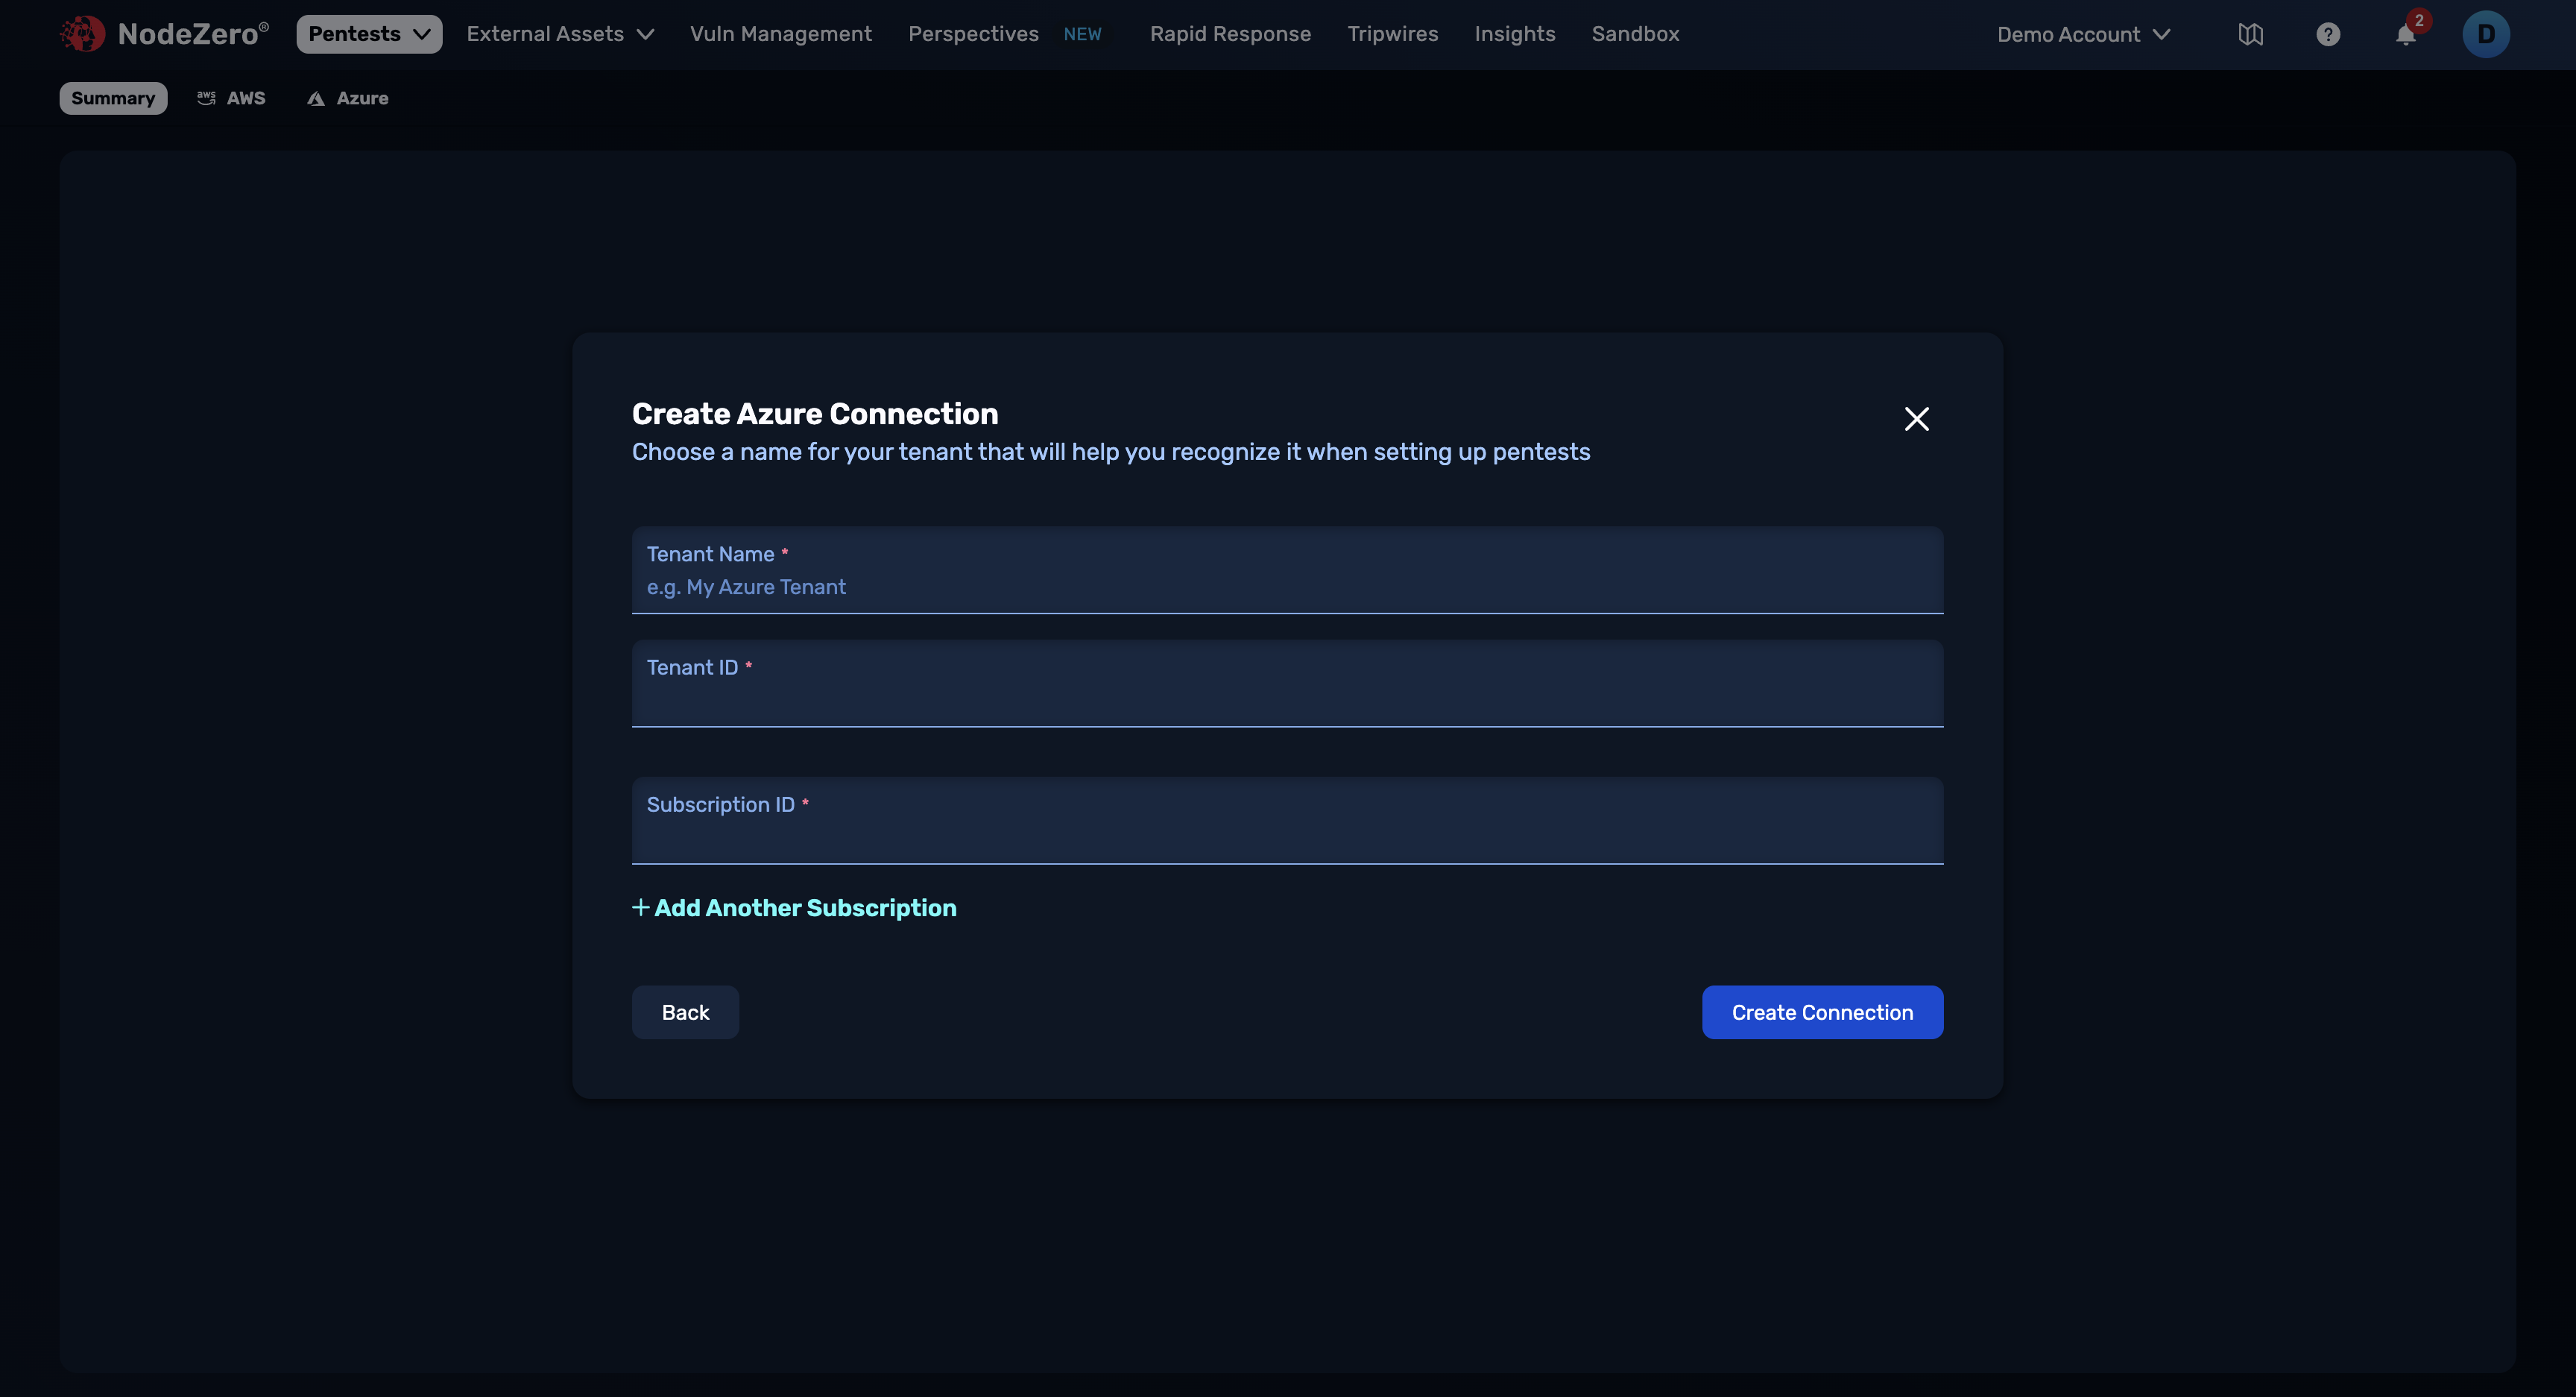Open notifications via the bell icon
Screen dimensions: 2576x1397
[2406, 35]
